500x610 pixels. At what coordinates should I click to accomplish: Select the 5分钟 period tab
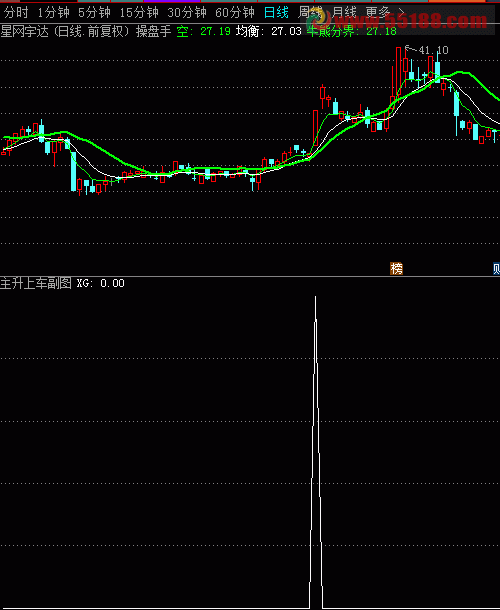pyautogui.click(x=94, y=13)
